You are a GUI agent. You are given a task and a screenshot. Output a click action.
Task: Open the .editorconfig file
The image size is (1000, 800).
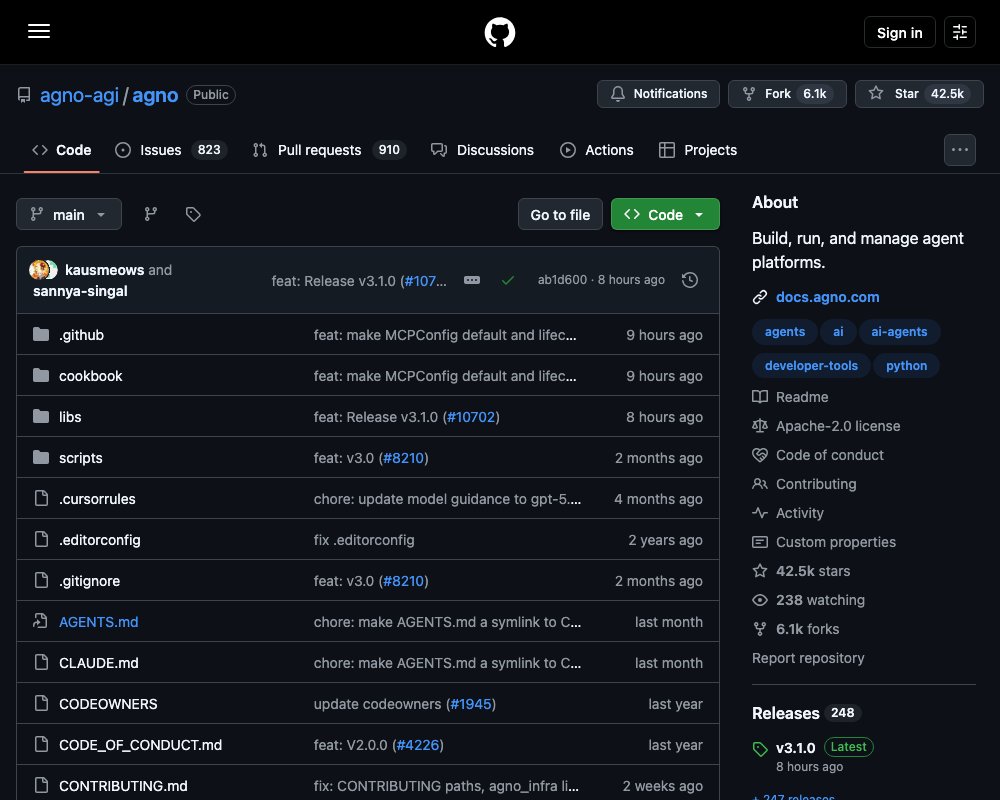point(99,540)
